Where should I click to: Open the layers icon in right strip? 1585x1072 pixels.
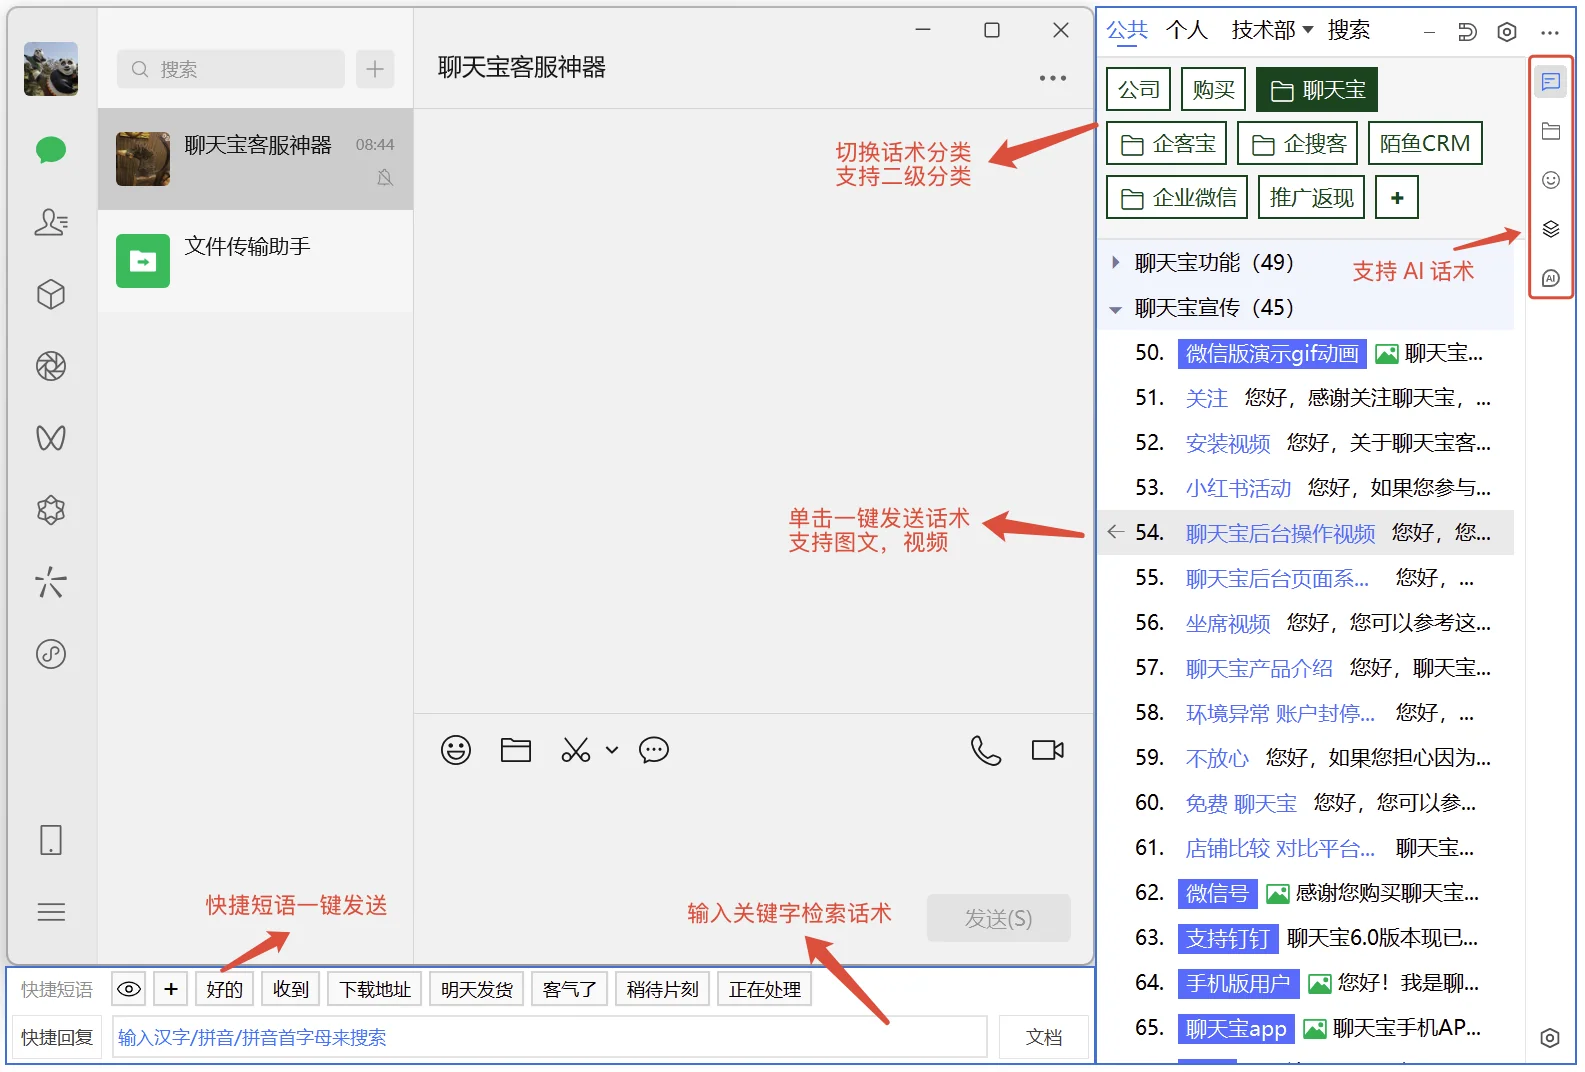point(1551,229)
